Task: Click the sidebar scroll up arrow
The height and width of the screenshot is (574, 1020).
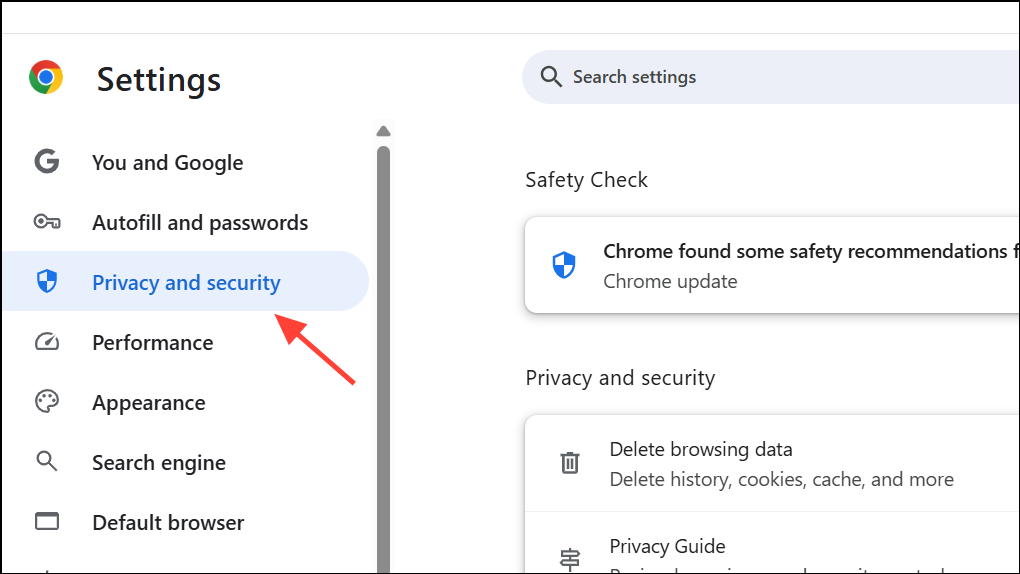Action: click(x=383, y=131)
